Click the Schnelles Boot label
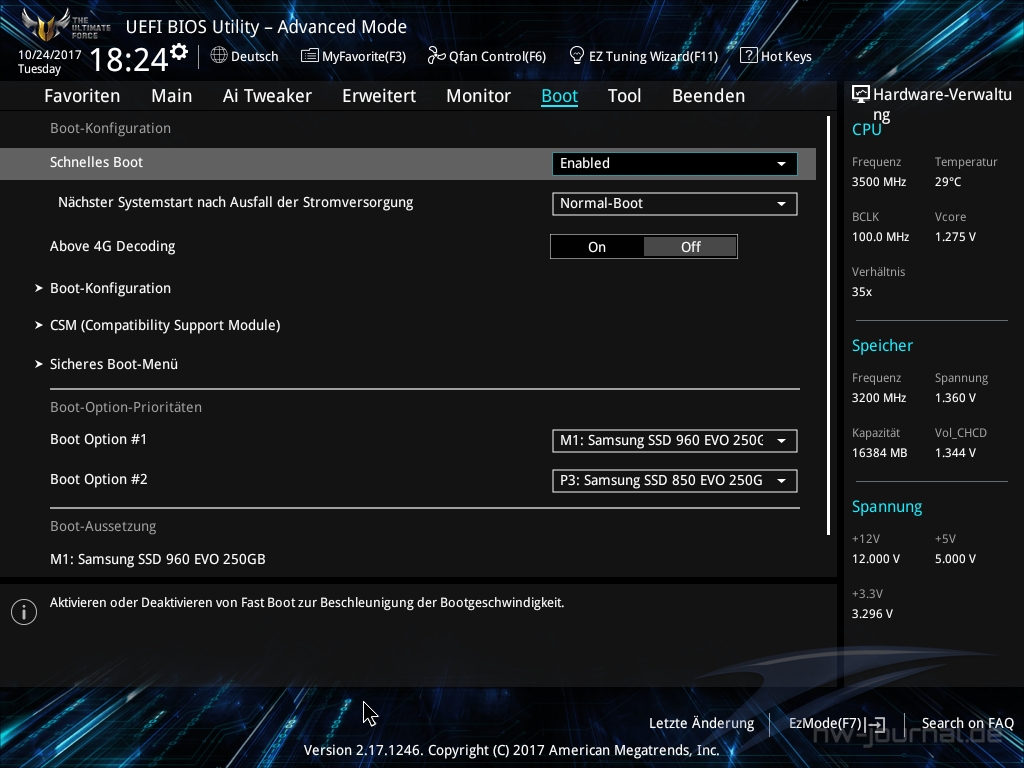The width and height of the screenshot is (1024, 768). [96, 163]
